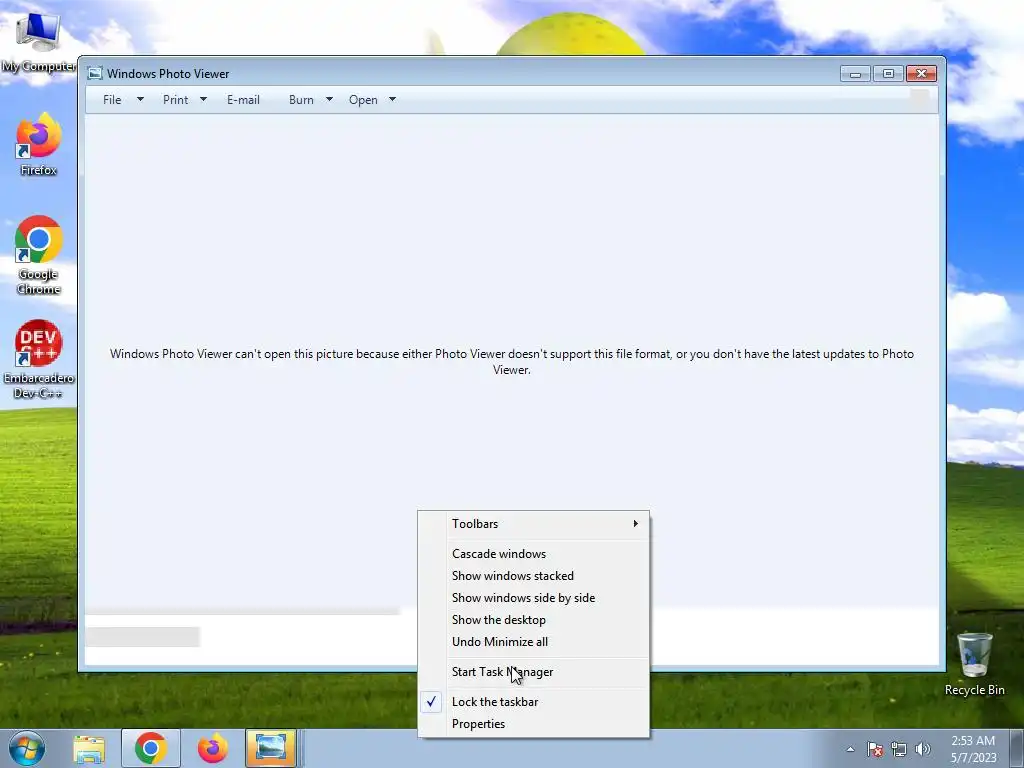Select Start Task Manager

tap(534, 672)
